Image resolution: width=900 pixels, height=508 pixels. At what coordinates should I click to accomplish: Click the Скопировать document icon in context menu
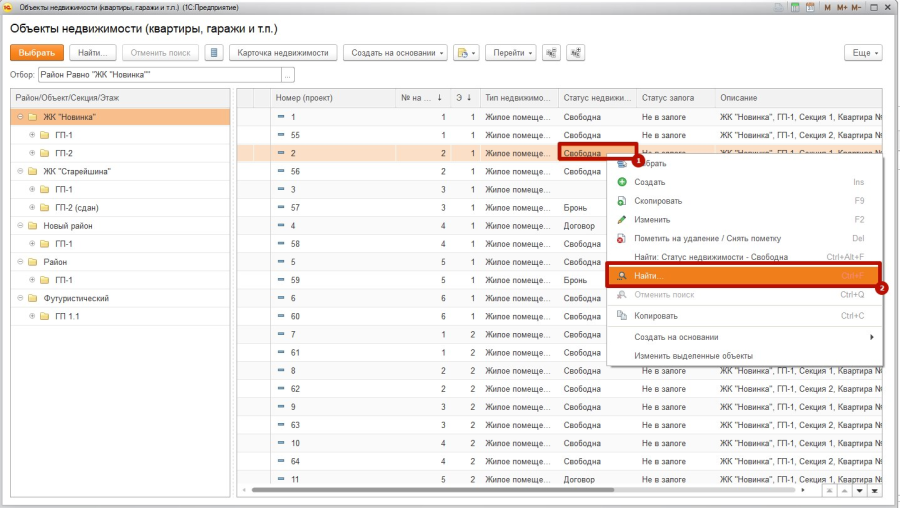click(x=622, y=201)
